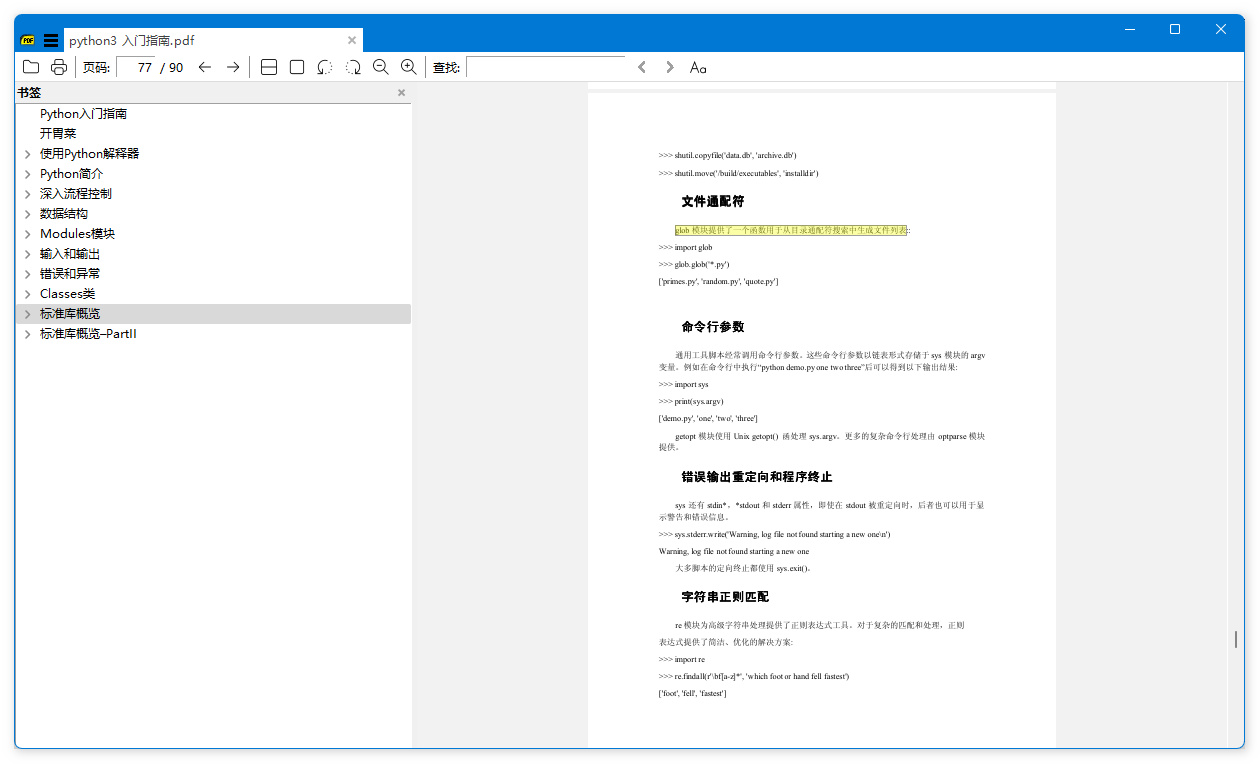Viewport: 1260px width, 764px height.
Task: Zoom out using the minus magnifier
Action: click(381, 67)
